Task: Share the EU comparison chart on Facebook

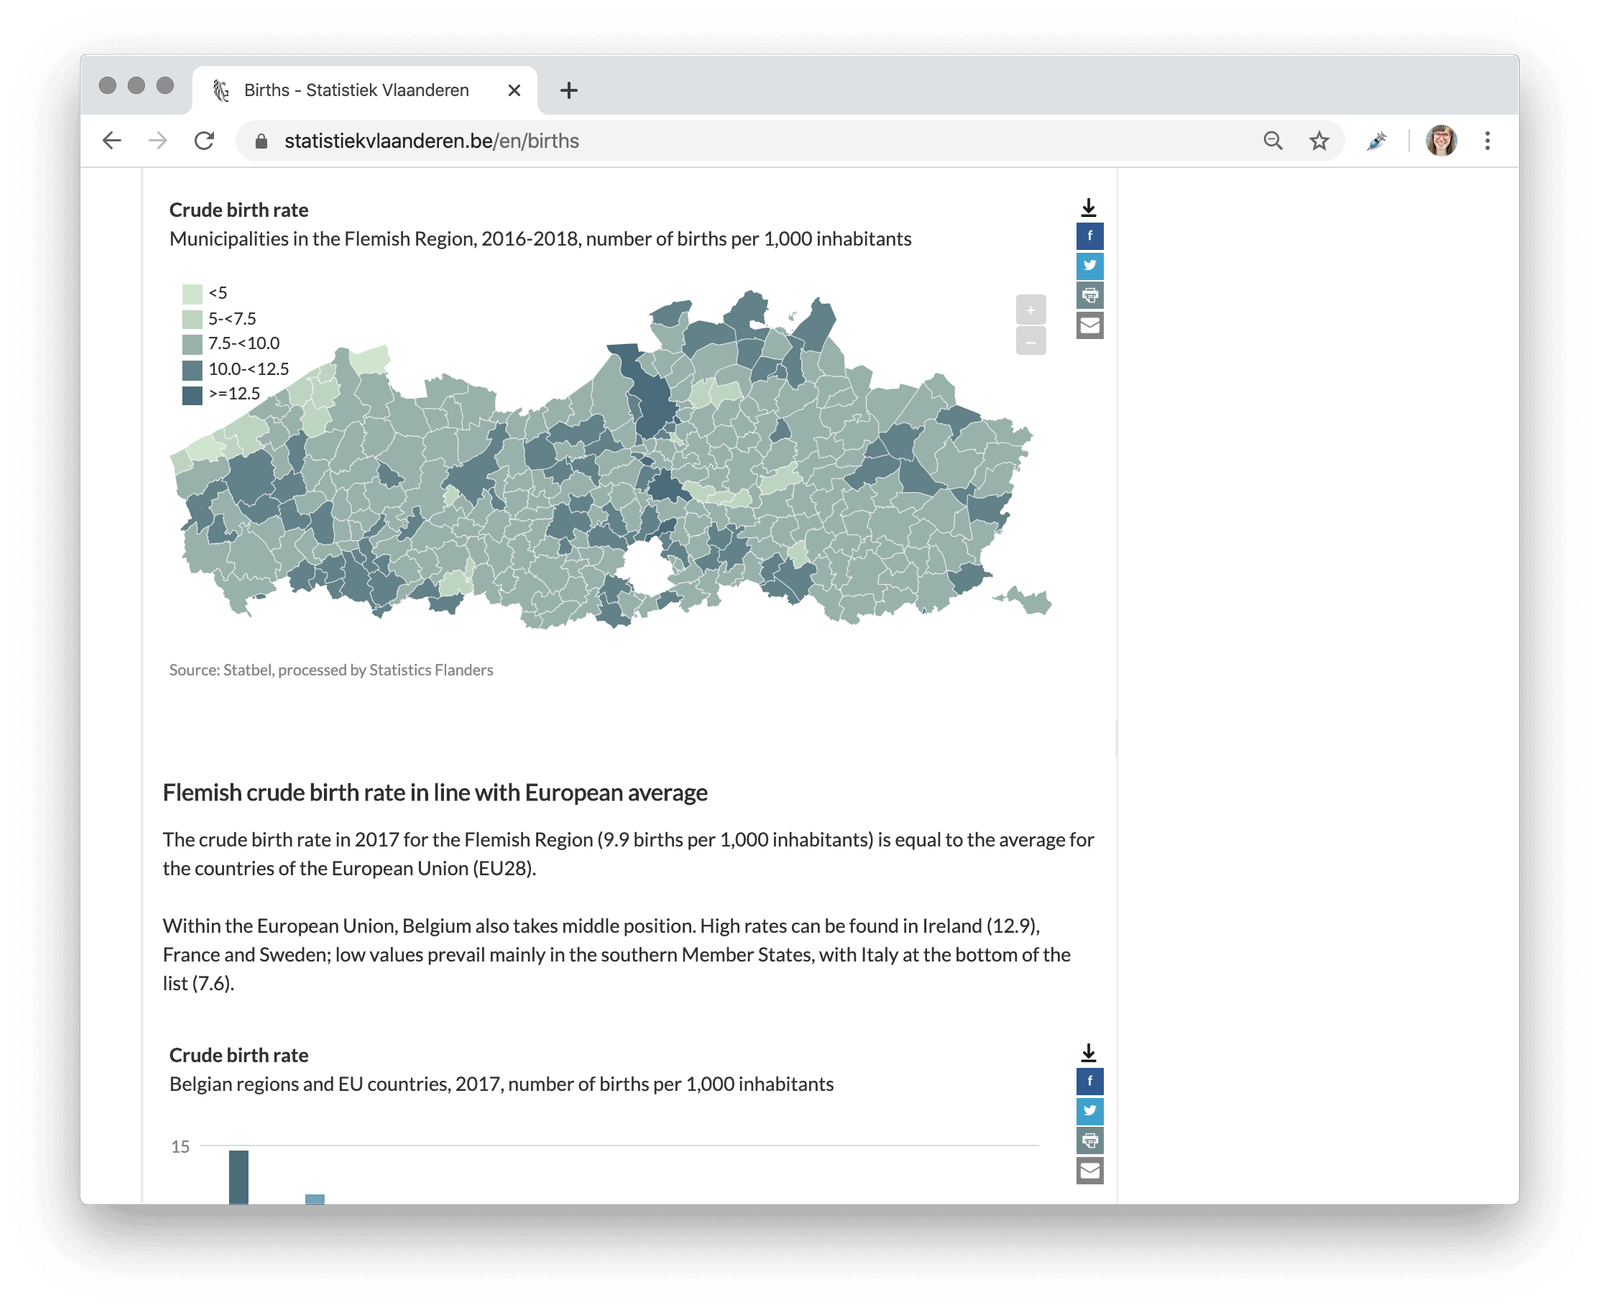Action: [1089, 1081]
